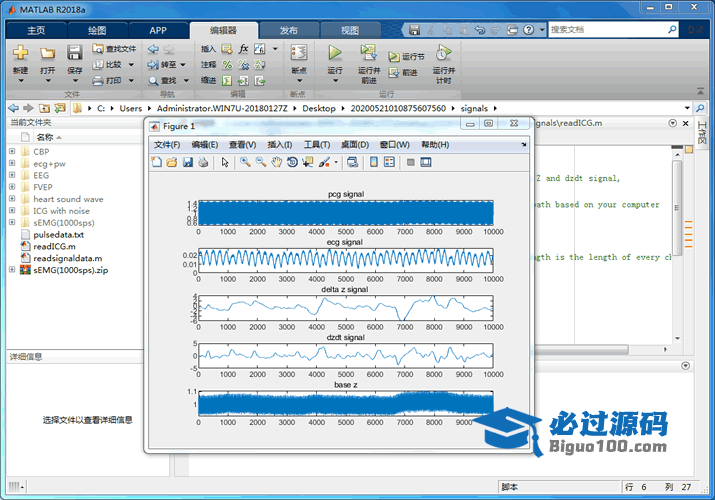This screenshot has width=715, height=500.
Task: Select the Zoom In tool
Action: click(245, 162)
